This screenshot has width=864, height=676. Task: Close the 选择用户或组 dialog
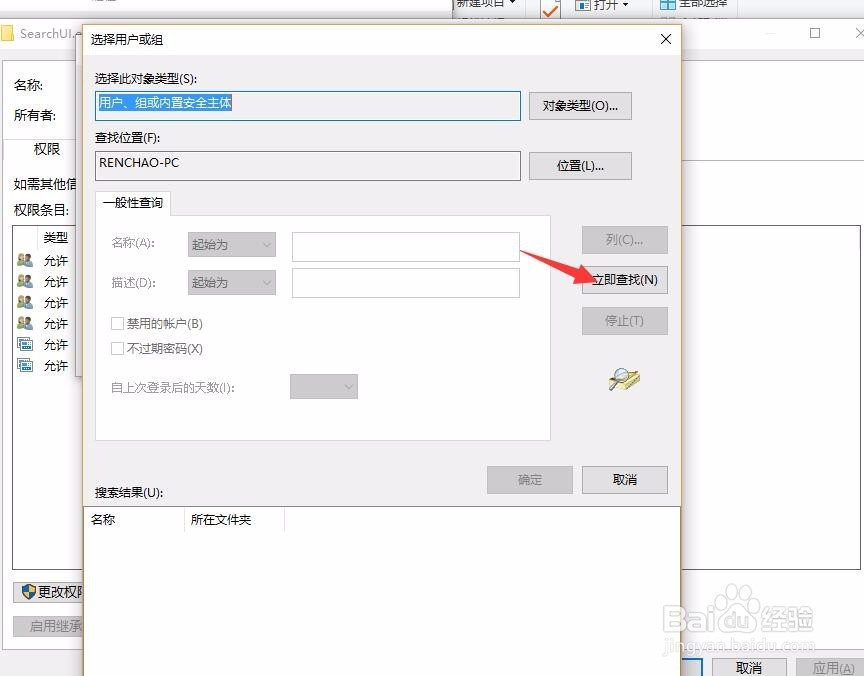tap(666, 39)
